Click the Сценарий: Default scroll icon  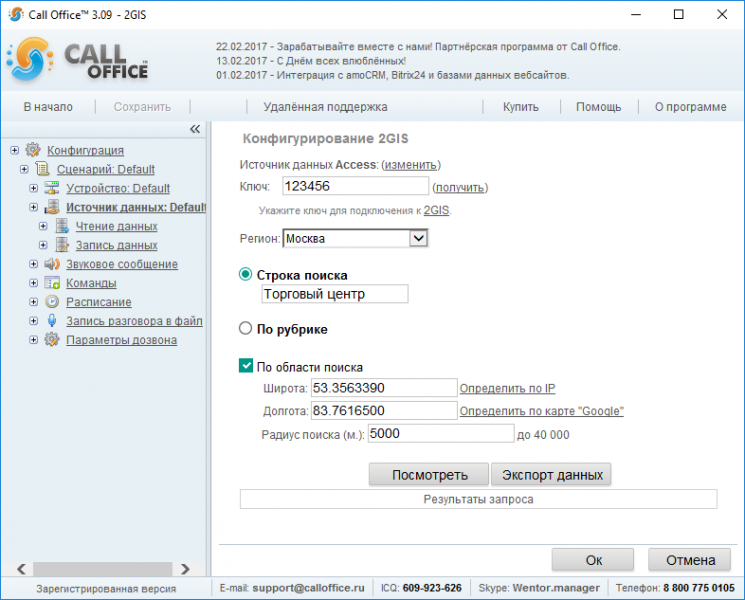(42, 169)
